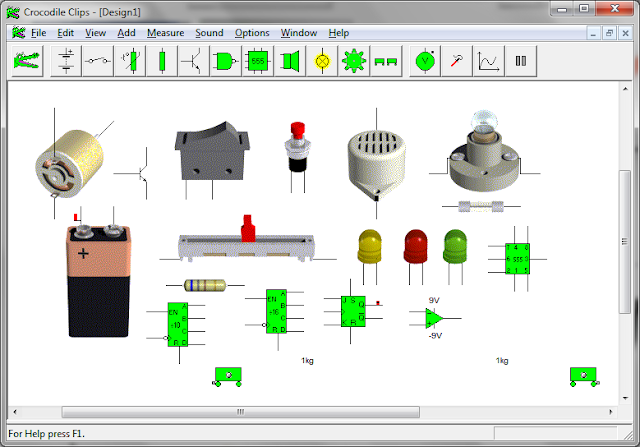Toggle the grey rocker switch component

[212, 151]
